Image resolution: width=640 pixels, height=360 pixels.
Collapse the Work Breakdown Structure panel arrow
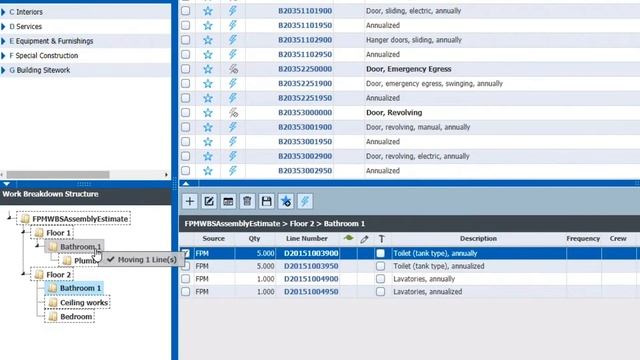pos(7,184)
